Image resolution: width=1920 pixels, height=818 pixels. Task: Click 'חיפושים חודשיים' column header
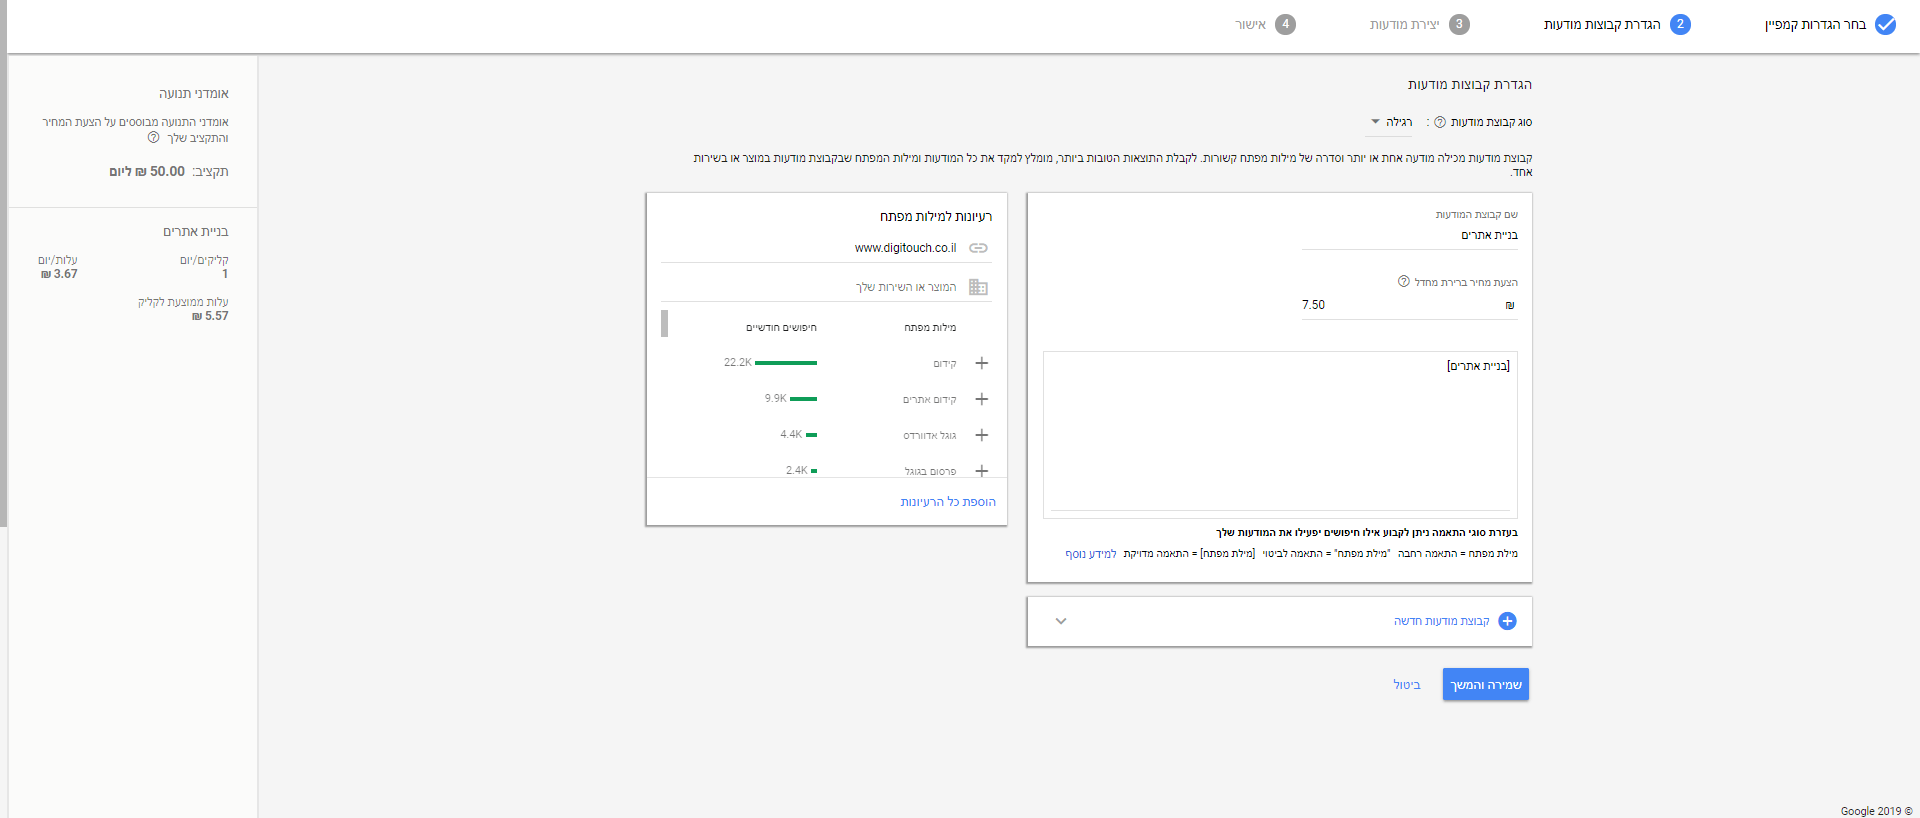pyautogui.click(x=781, y=328)
